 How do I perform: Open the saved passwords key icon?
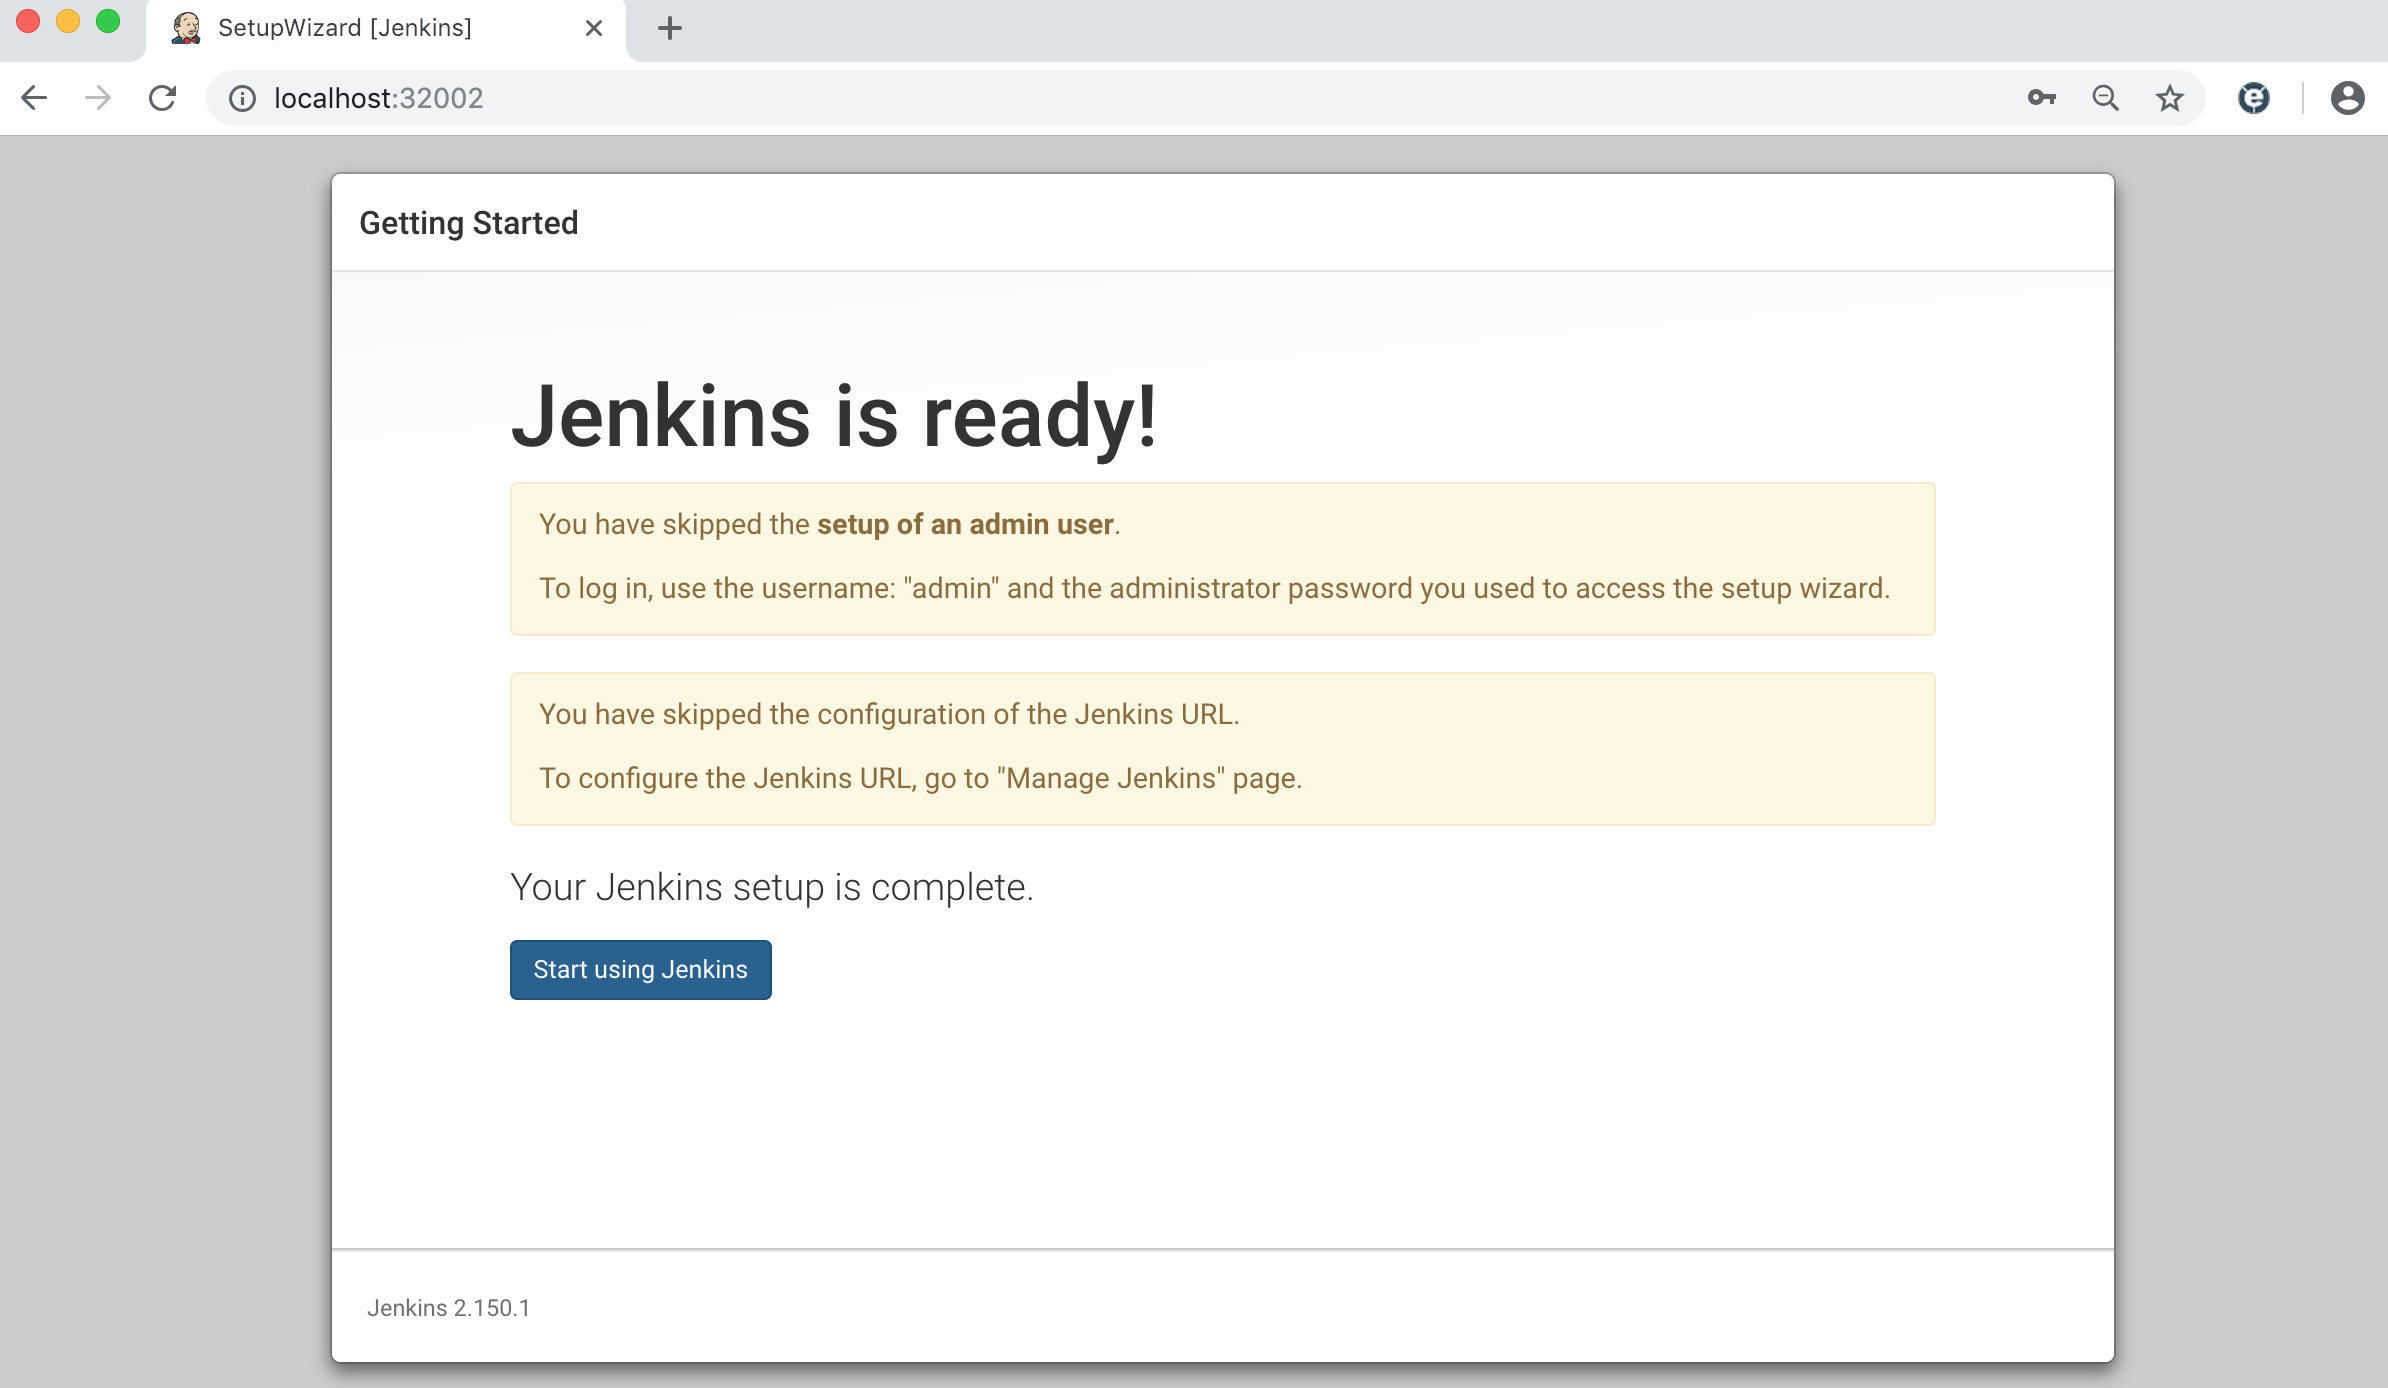(x=2041, y=97)
